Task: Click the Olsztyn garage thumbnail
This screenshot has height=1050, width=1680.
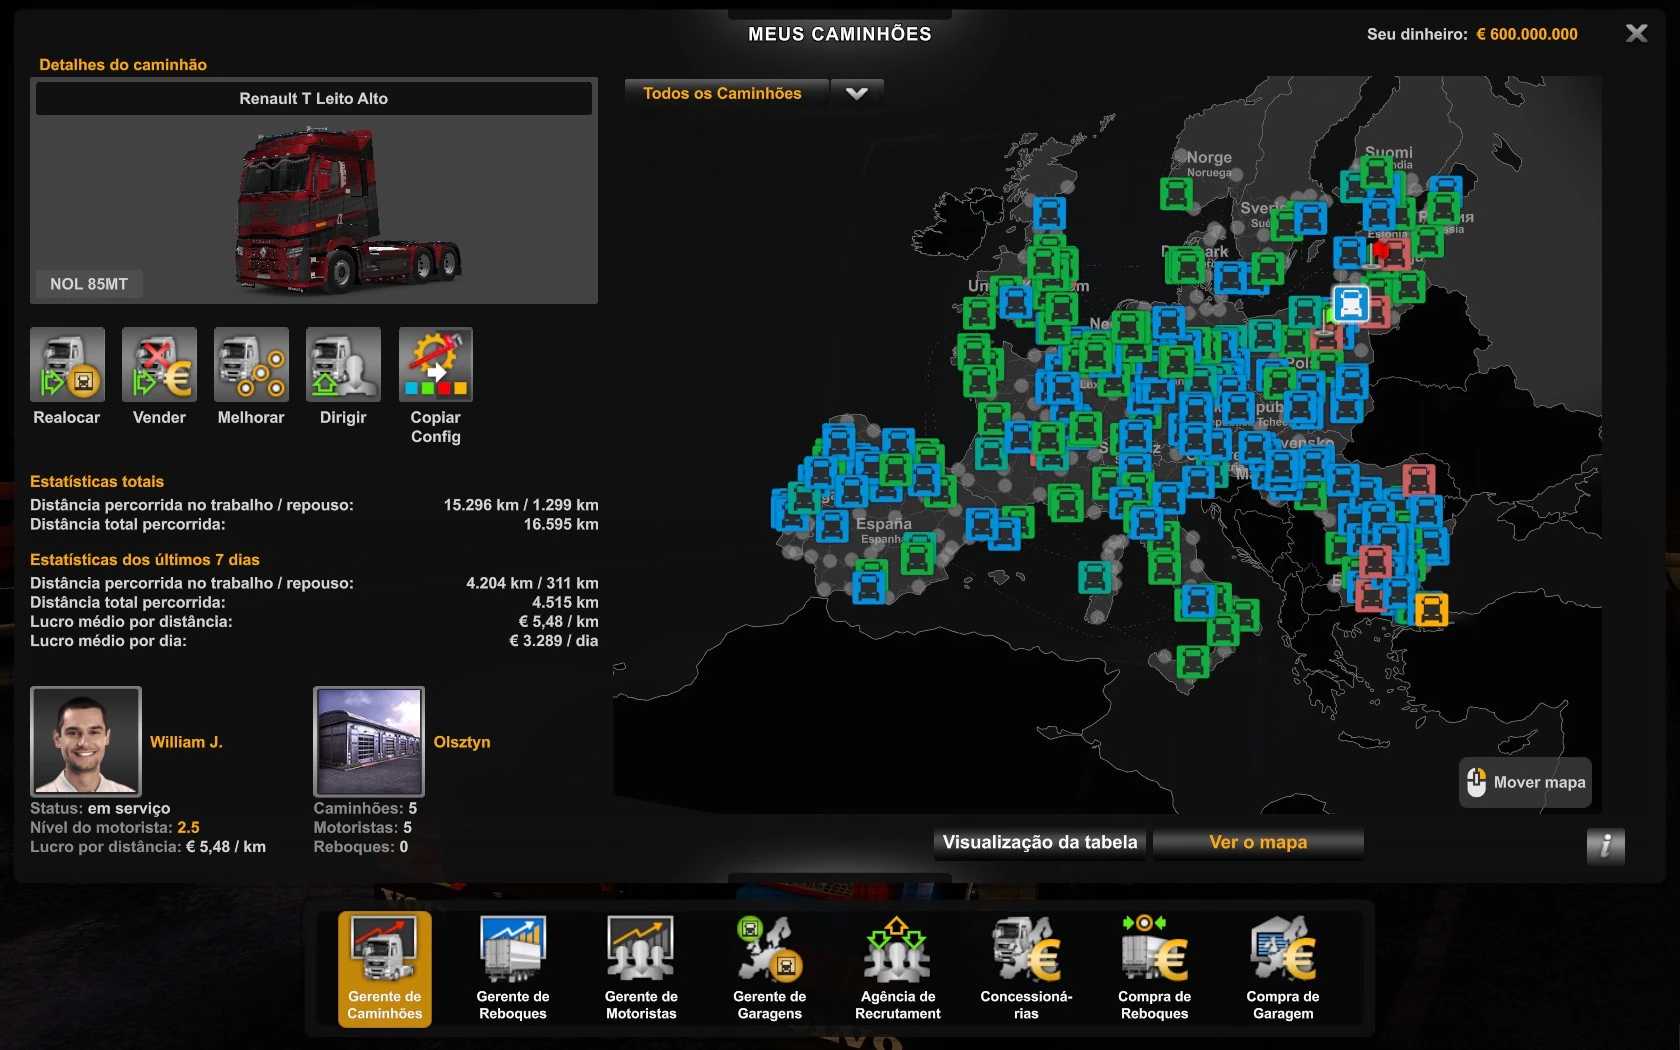Action: pos(369,741)
